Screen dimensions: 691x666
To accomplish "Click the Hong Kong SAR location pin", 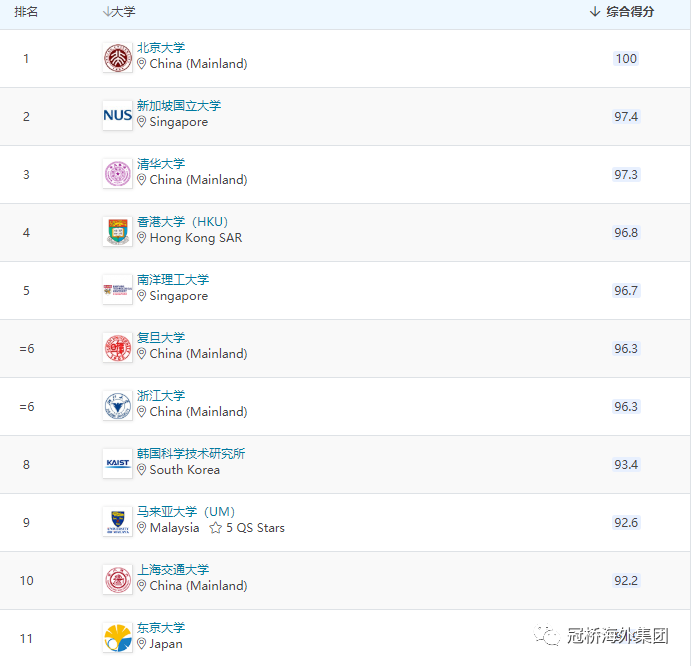I will point(142,238).
